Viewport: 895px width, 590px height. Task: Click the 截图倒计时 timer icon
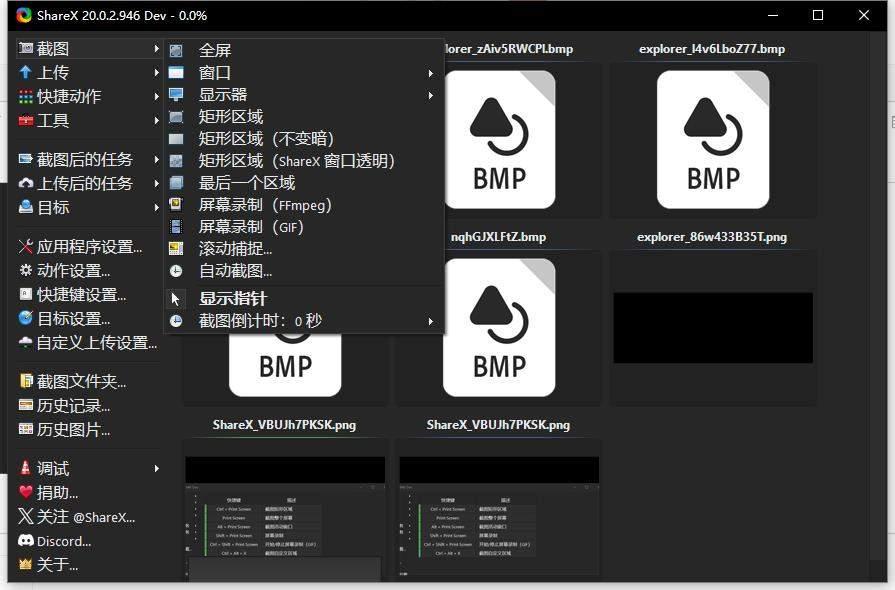(176, 321)
